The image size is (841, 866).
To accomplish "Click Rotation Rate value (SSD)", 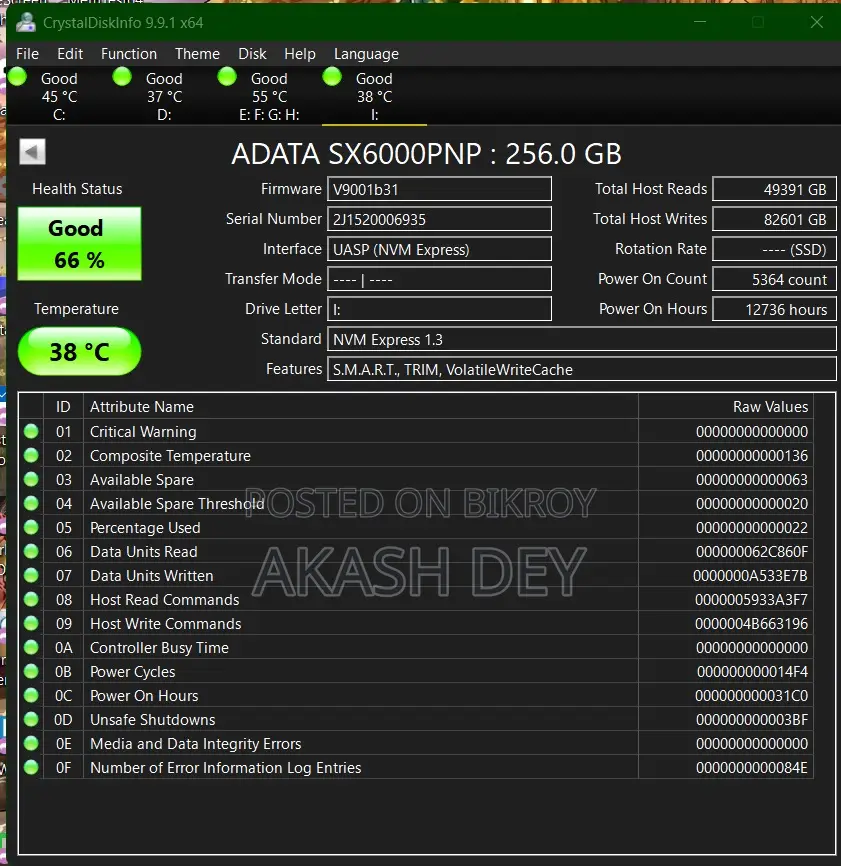I will tap(774, 249).
